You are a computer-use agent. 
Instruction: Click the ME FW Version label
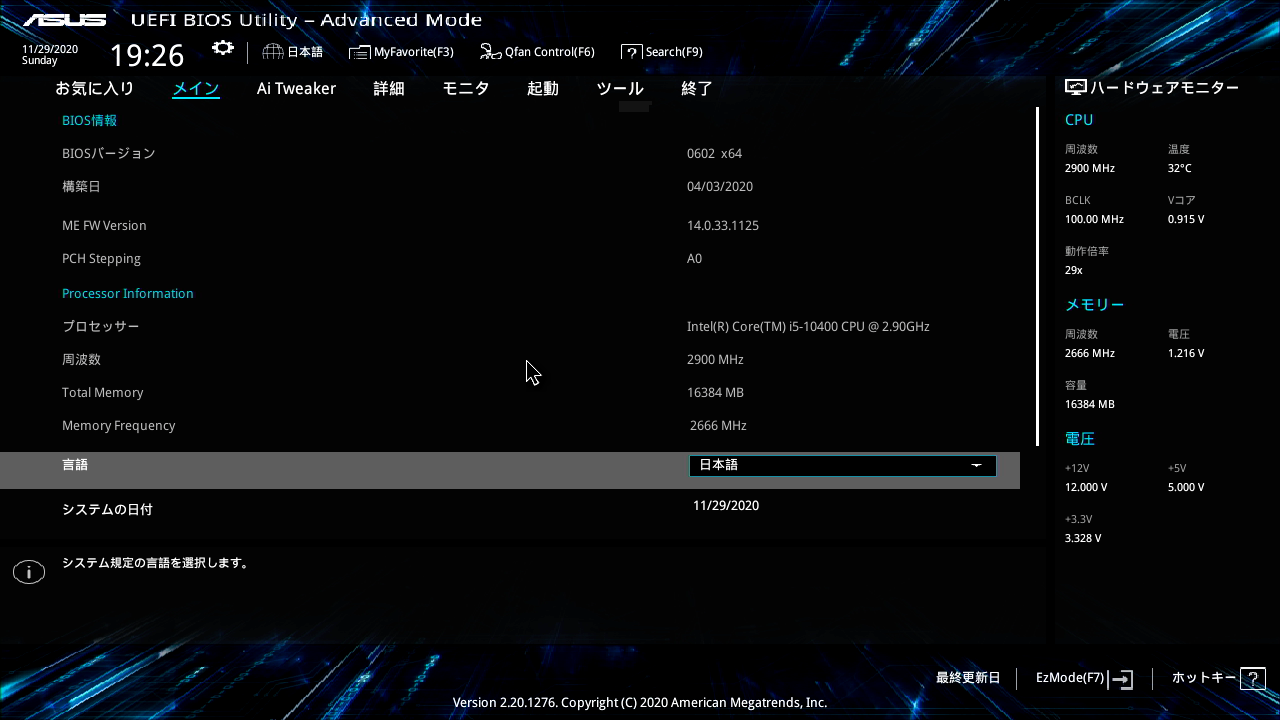pyautogui.click(x=104, y=226)
